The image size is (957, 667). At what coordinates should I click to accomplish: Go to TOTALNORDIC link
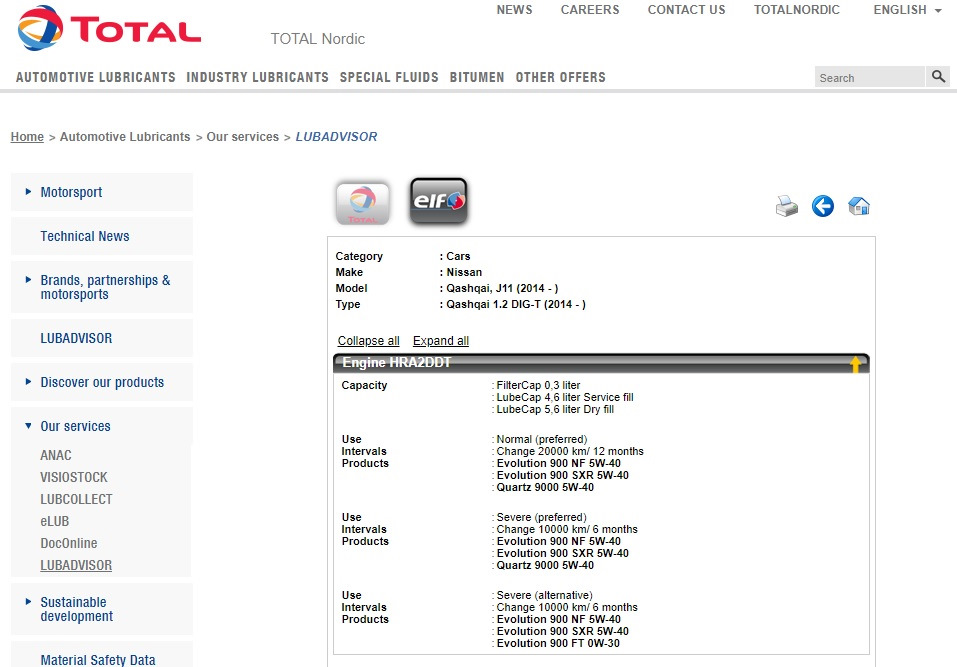(x=796, y=10)
